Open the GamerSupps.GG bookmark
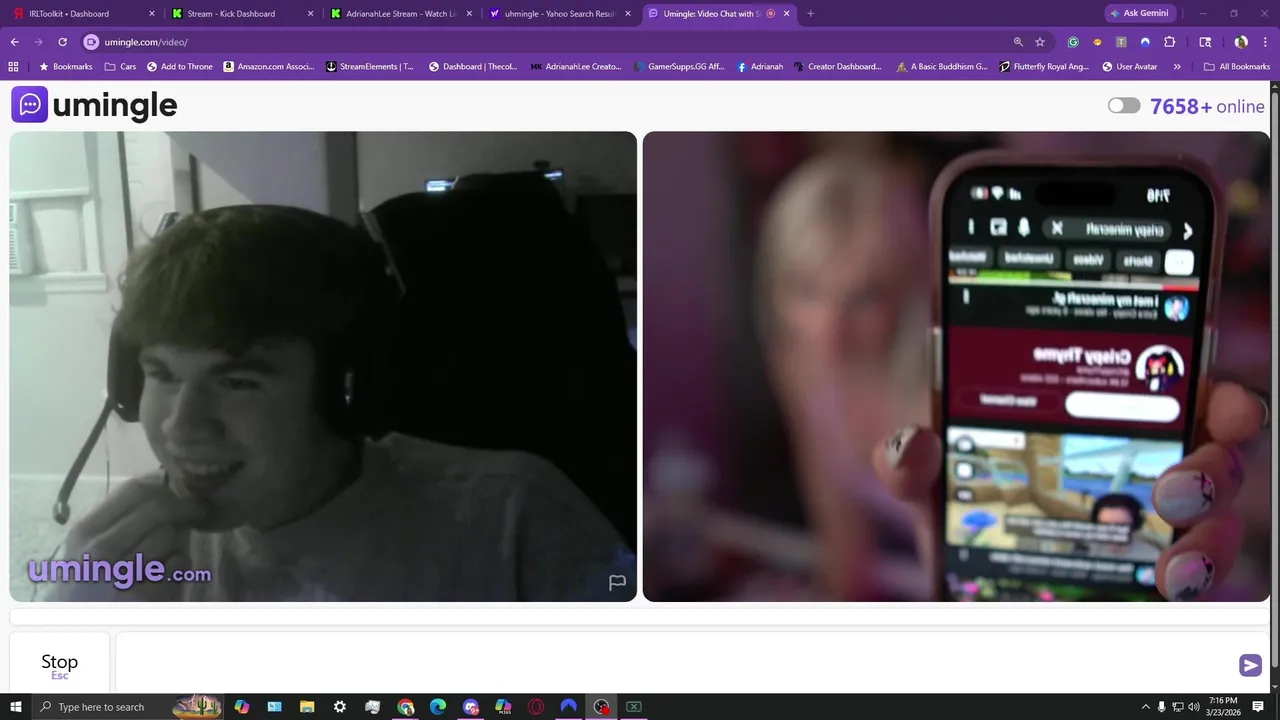Viewport: 1280px width, 720px height. (x=678, y=67)
